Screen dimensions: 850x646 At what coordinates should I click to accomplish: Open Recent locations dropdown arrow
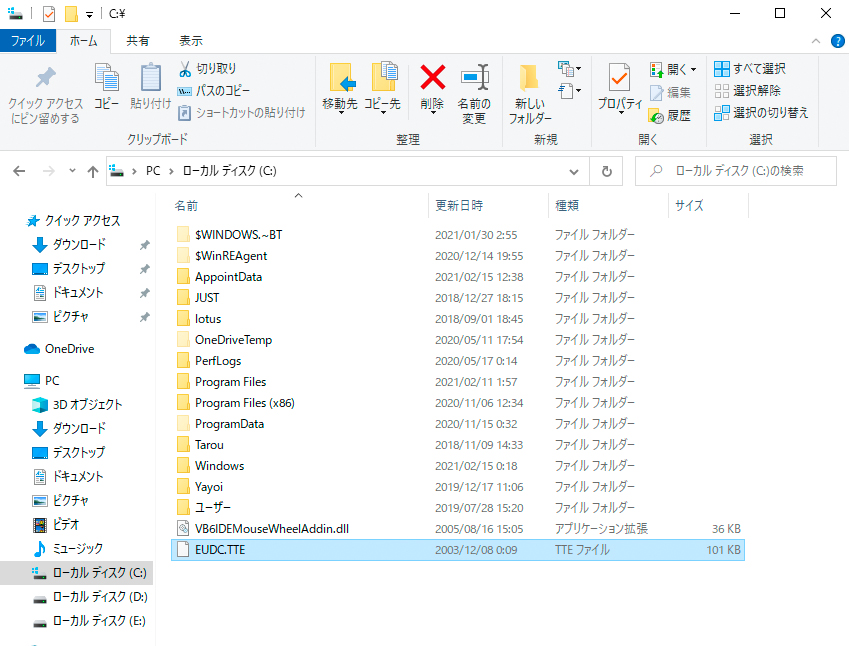click(72, 171)
